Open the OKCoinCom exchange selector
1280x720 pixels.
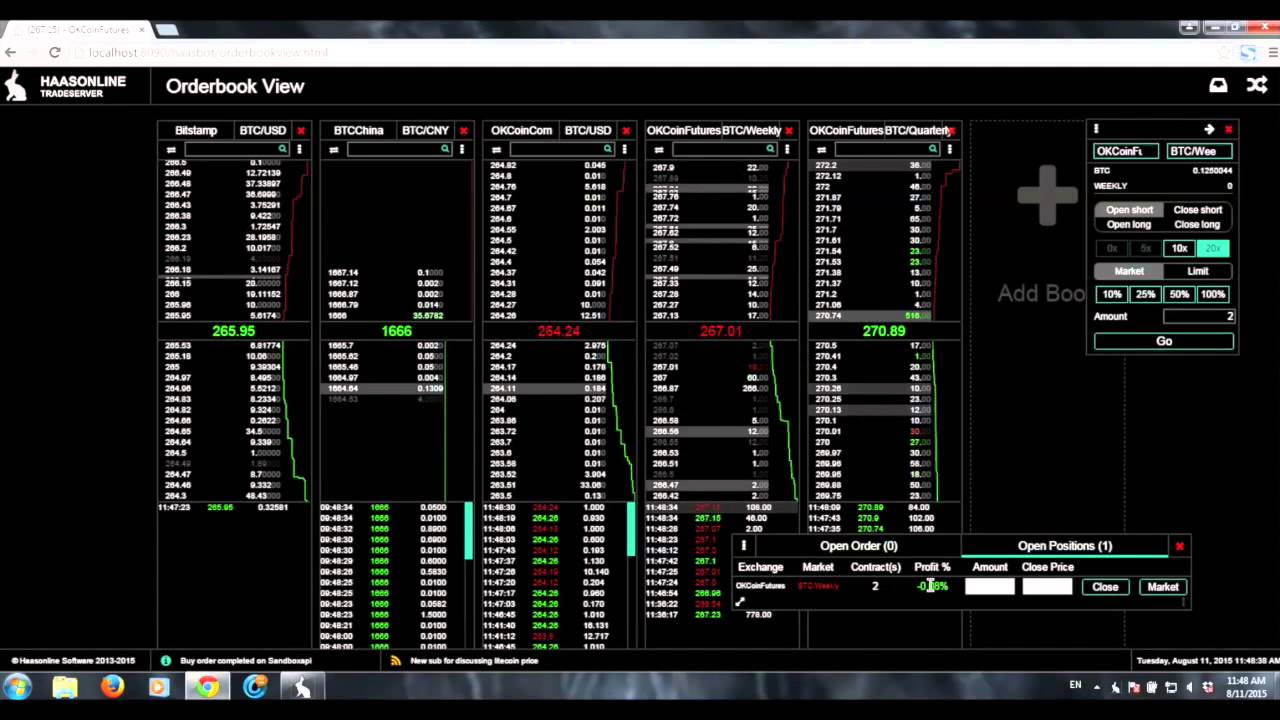coord(521,131)
